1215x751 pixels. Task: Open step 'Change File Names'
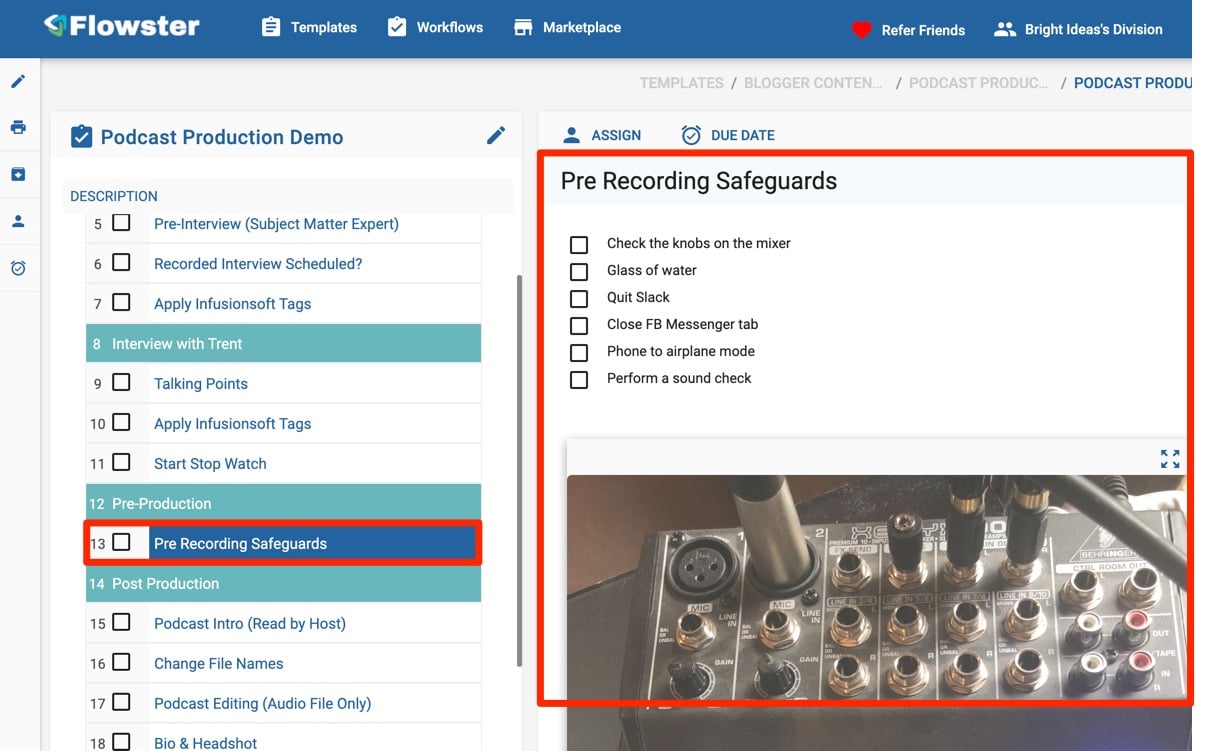(x=218, y=664)
